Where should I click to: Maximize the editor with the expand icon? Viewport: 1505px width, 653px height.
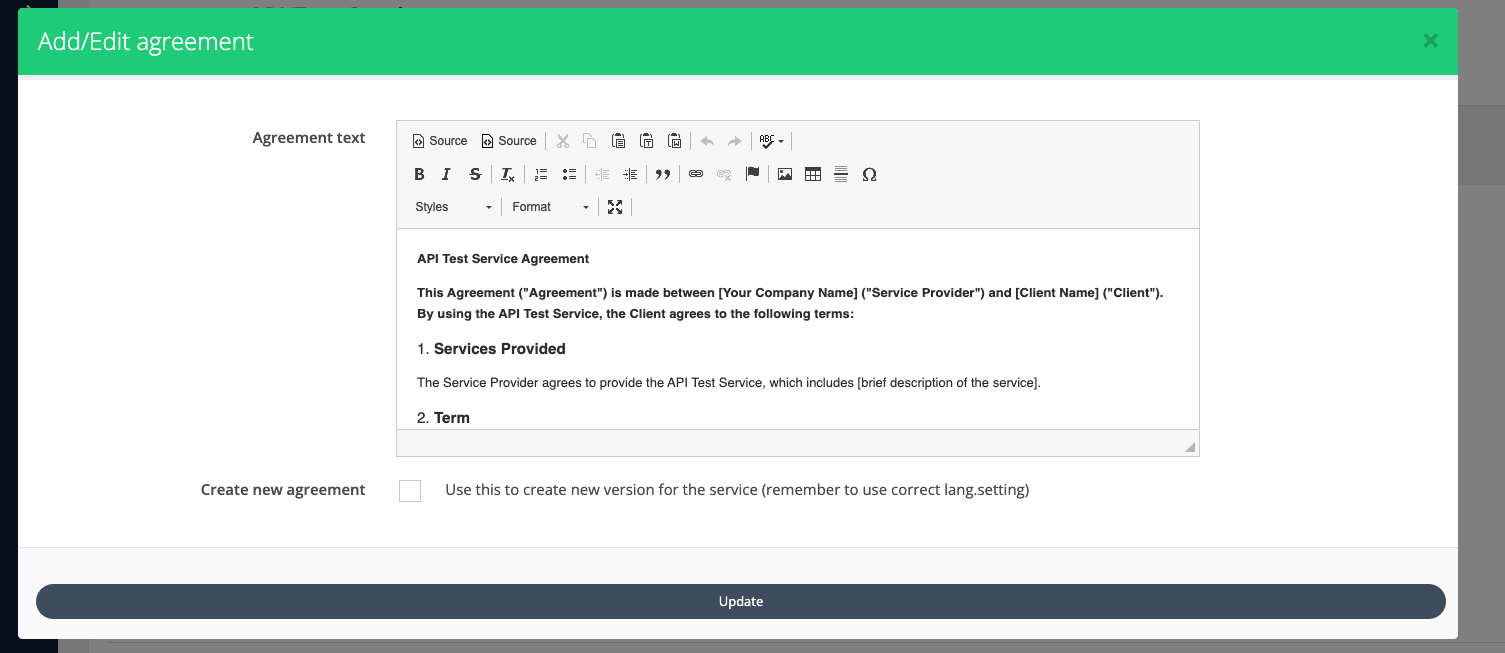(x=615, y=206)
